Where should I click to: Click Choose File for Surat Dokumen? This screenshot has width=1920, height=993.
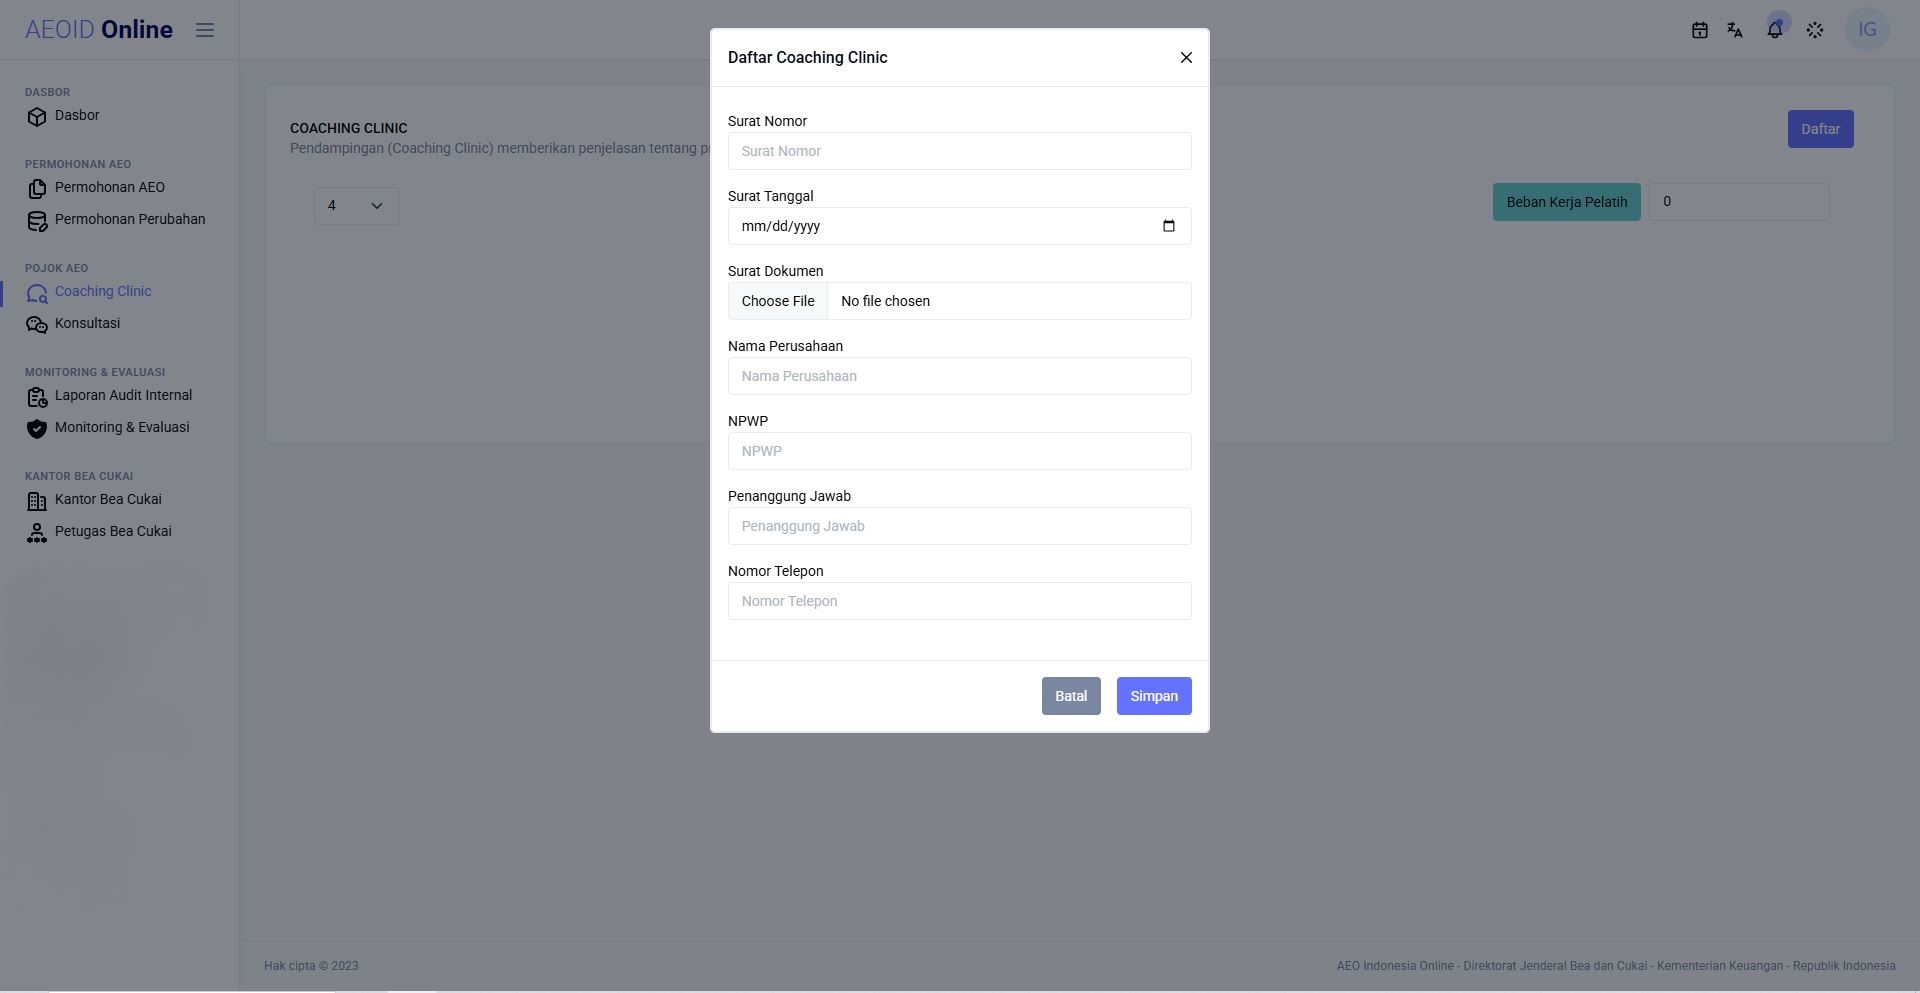778,301
